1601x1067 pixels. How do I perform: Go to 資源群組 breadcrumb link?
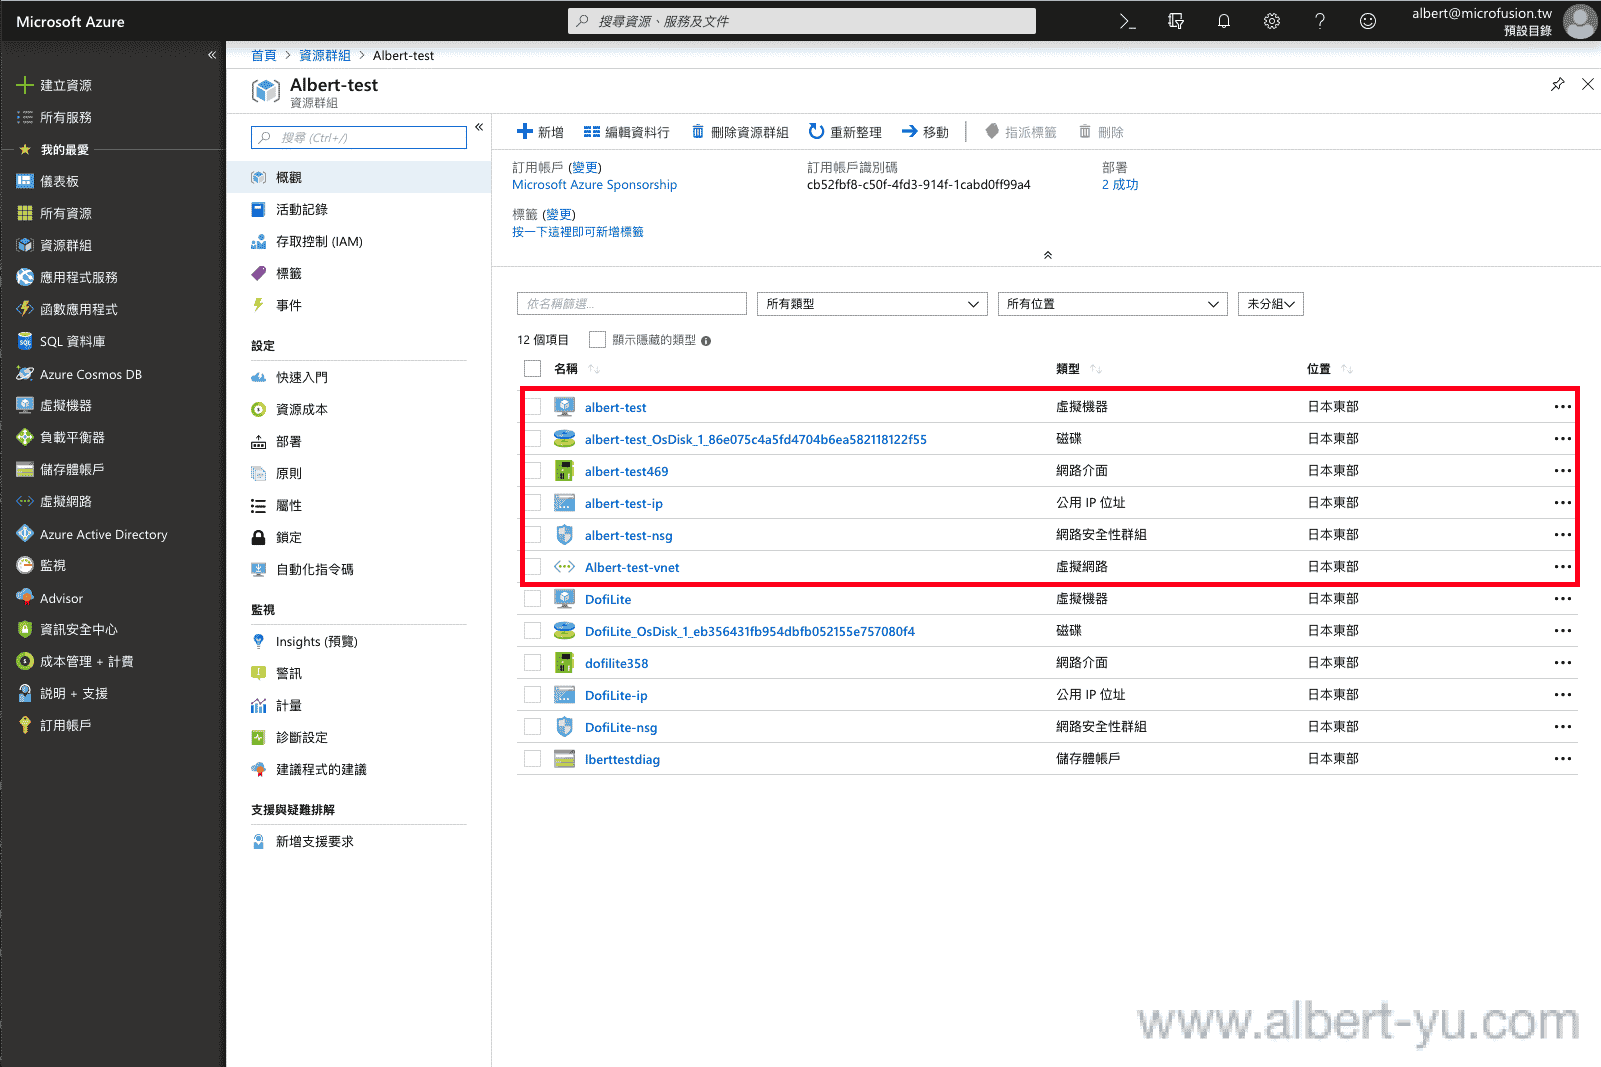(325, 55)
